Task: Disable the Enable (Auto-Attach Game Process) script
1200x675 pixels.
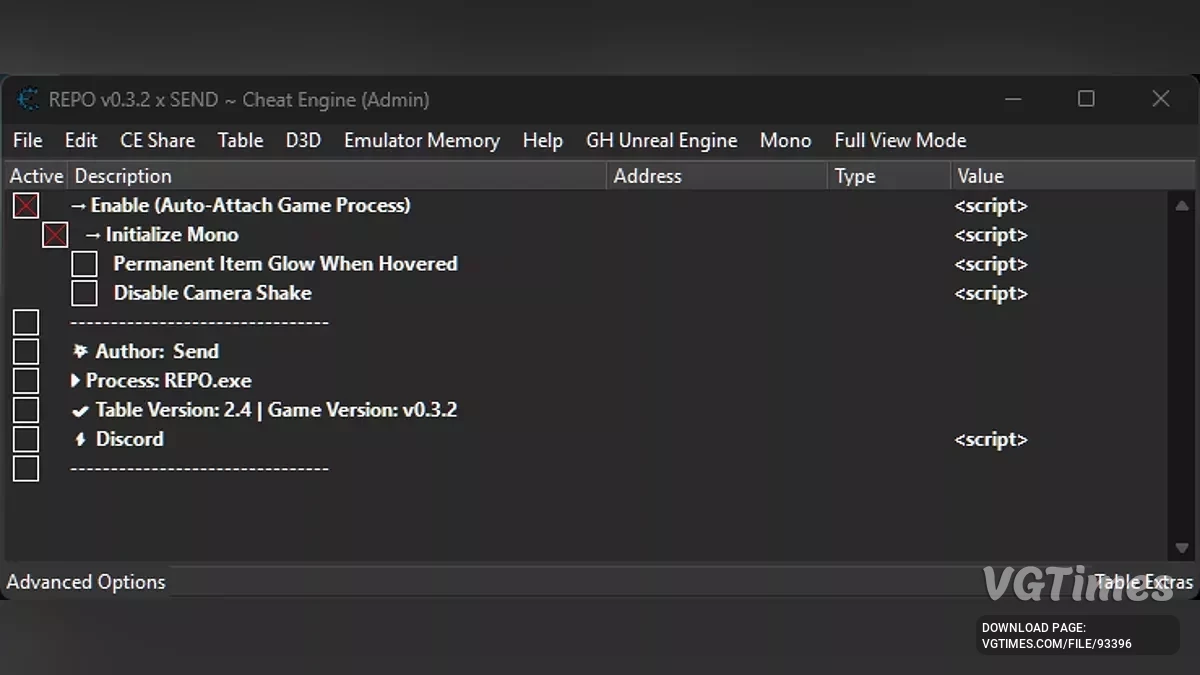Action: click(x=25, y=205)
